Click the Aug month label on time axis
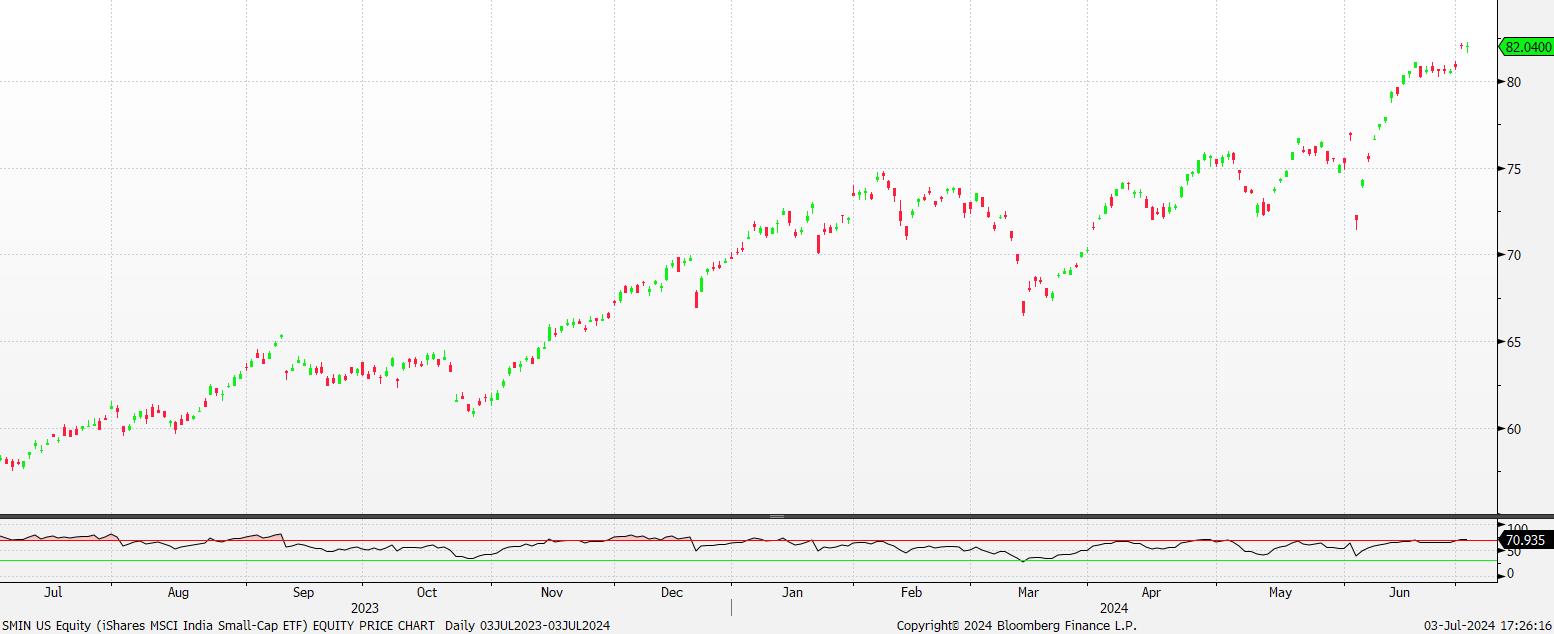Screen dimensions: 1554x634 tap(178, 592)
